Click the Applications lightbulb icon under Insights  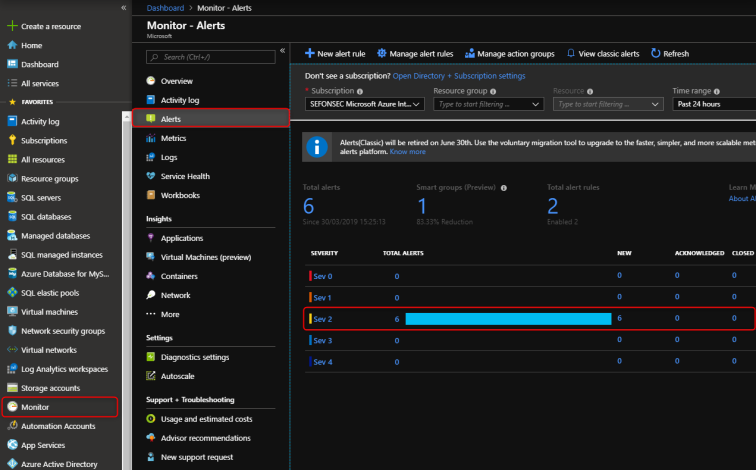[151, 238]
